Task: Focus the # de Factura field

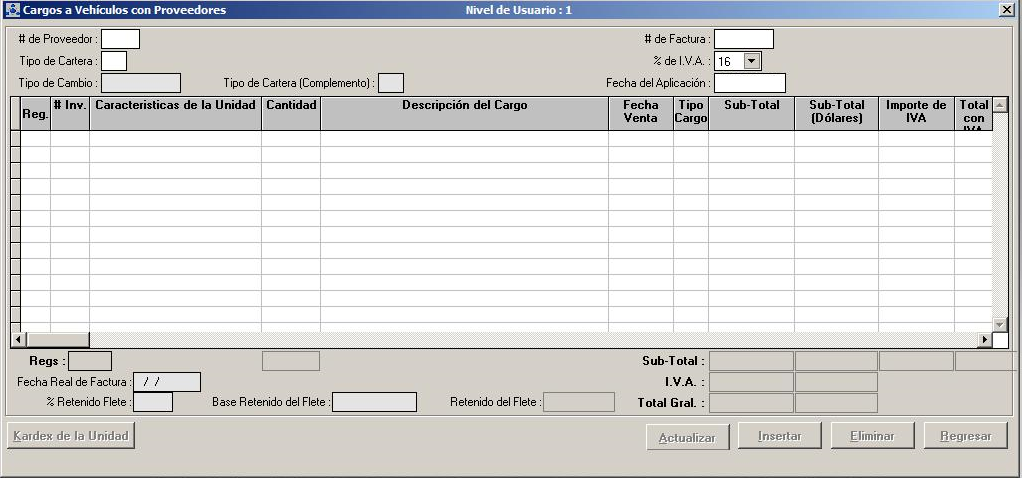Action: click(x=743, y=39)
